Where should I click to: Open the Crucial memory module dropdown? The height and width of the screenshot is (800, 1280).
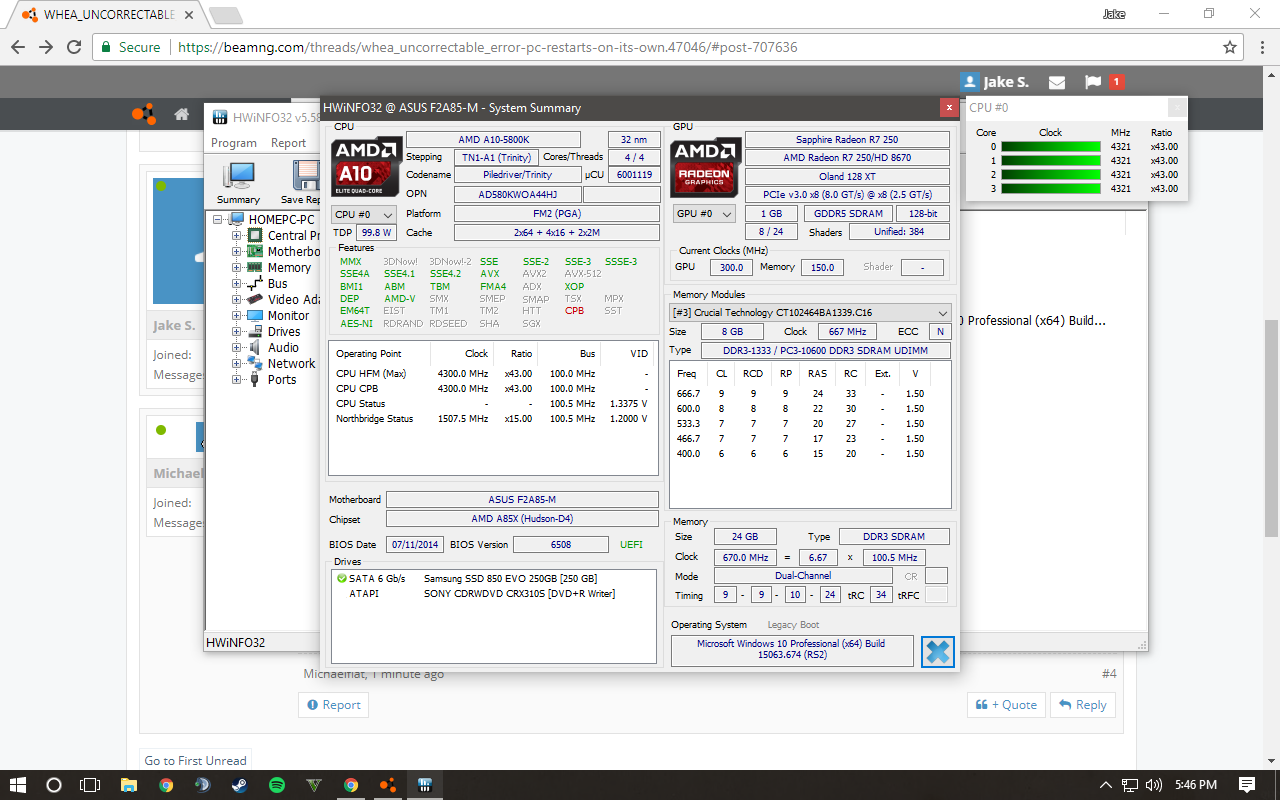coord(809,312)
